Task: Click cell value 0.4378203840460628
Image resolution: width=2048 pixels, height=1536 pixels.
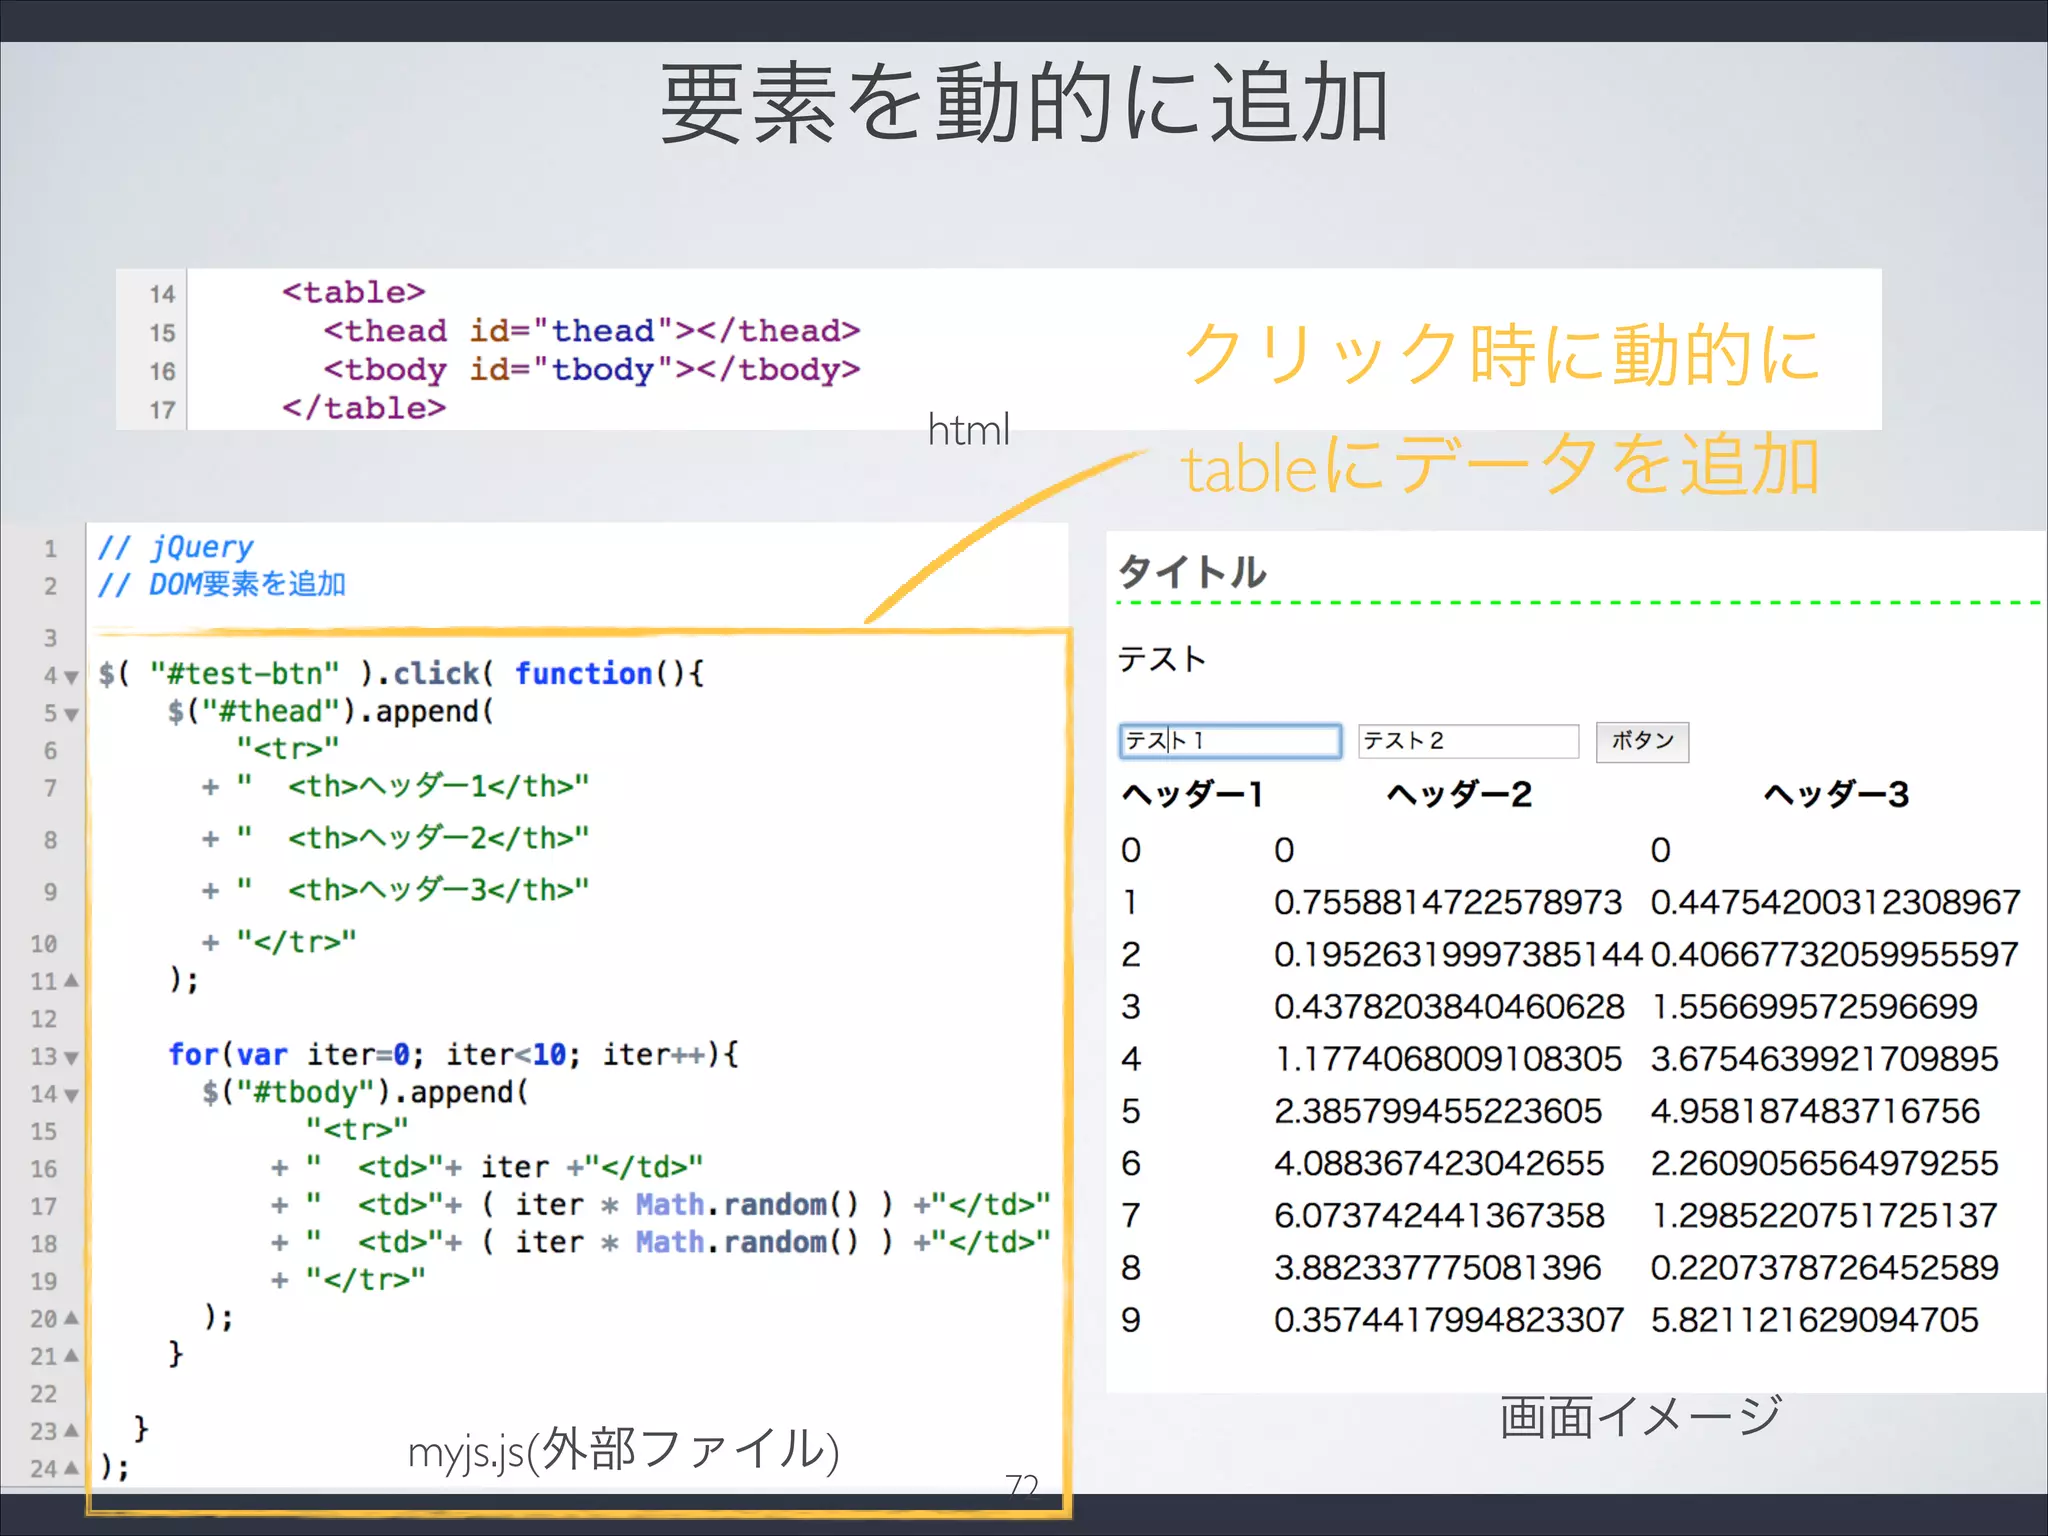Action: click(1449, 1006)
